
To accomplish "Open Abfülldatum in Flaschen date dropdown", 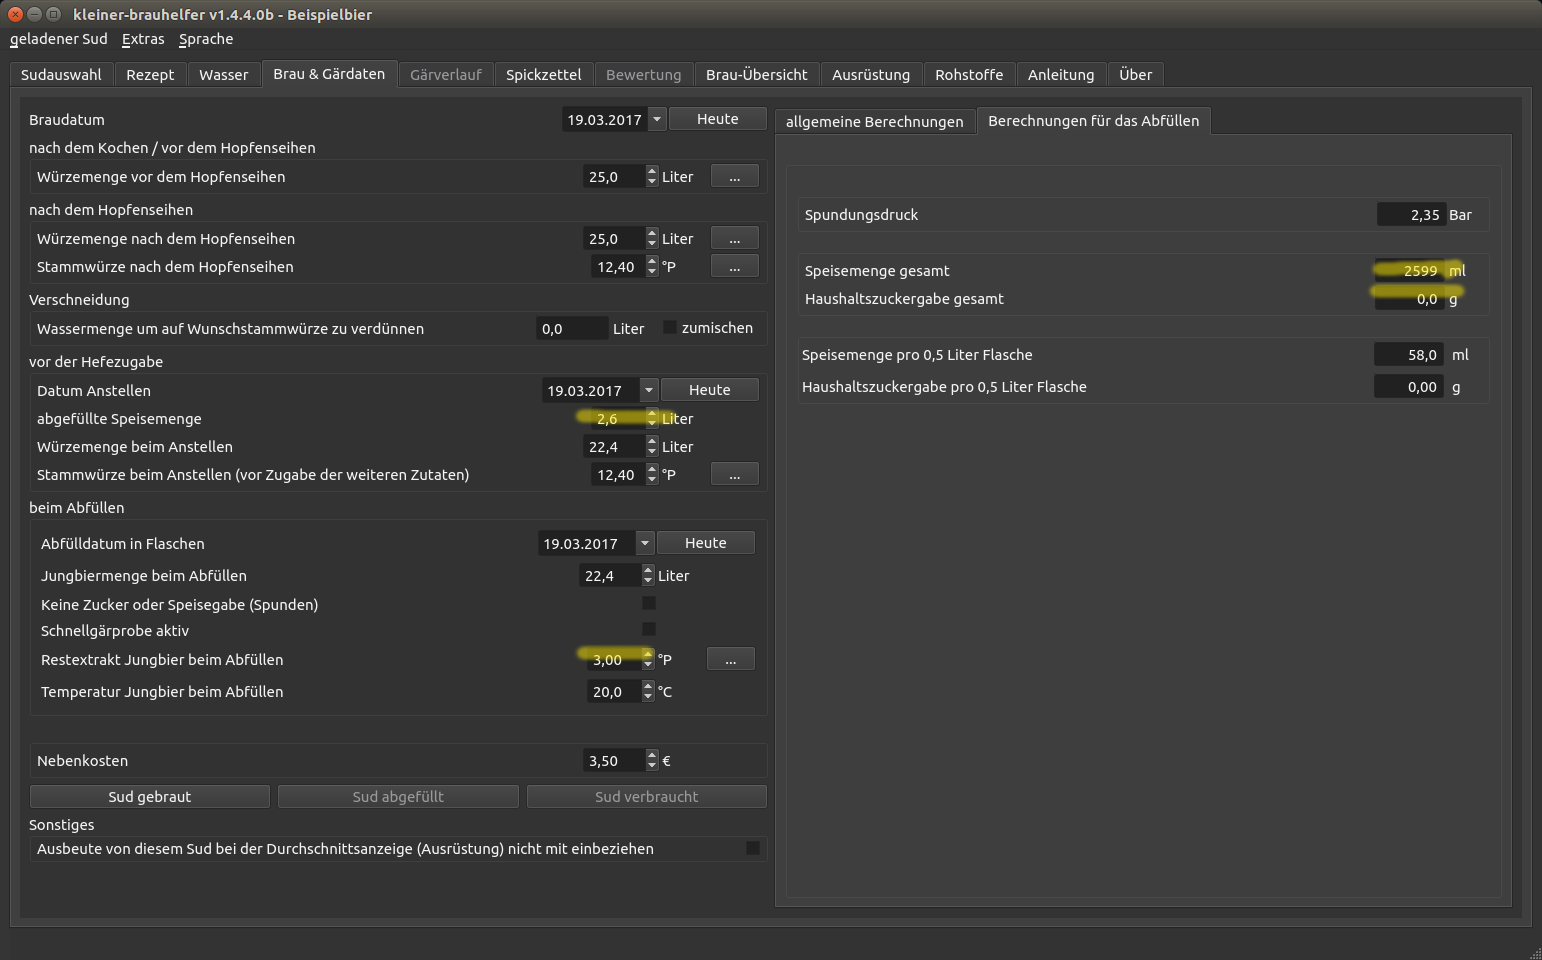I will [x=645, y=544].
